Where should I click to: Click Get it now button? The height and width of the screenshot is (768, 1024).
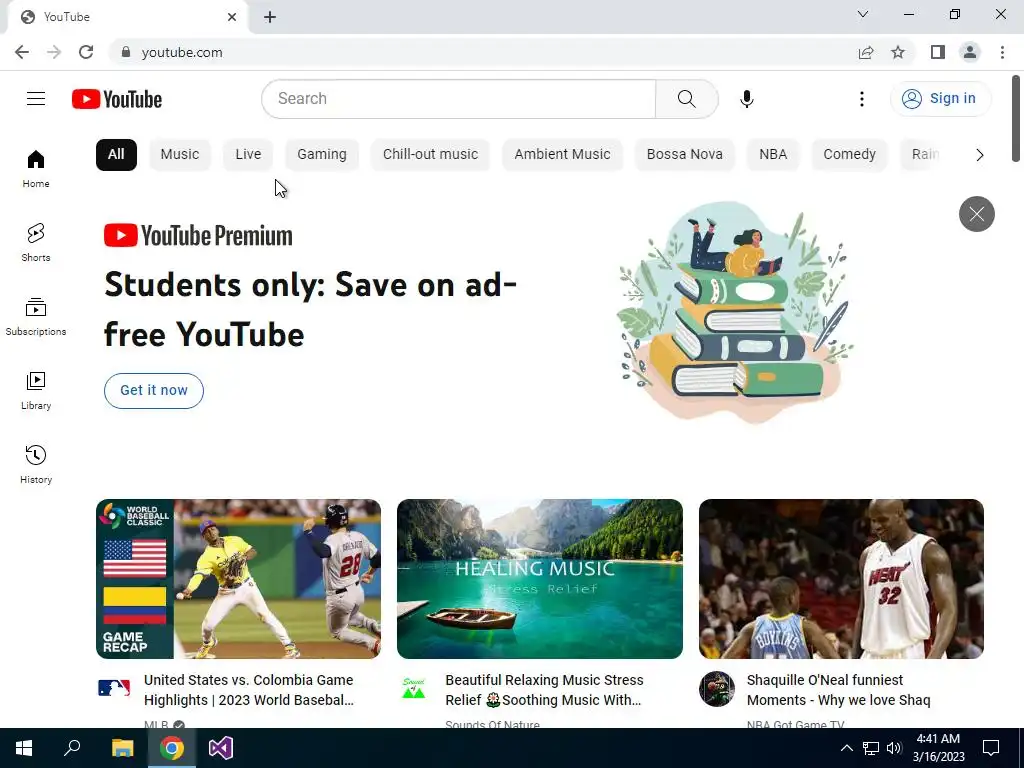[153, 391]
